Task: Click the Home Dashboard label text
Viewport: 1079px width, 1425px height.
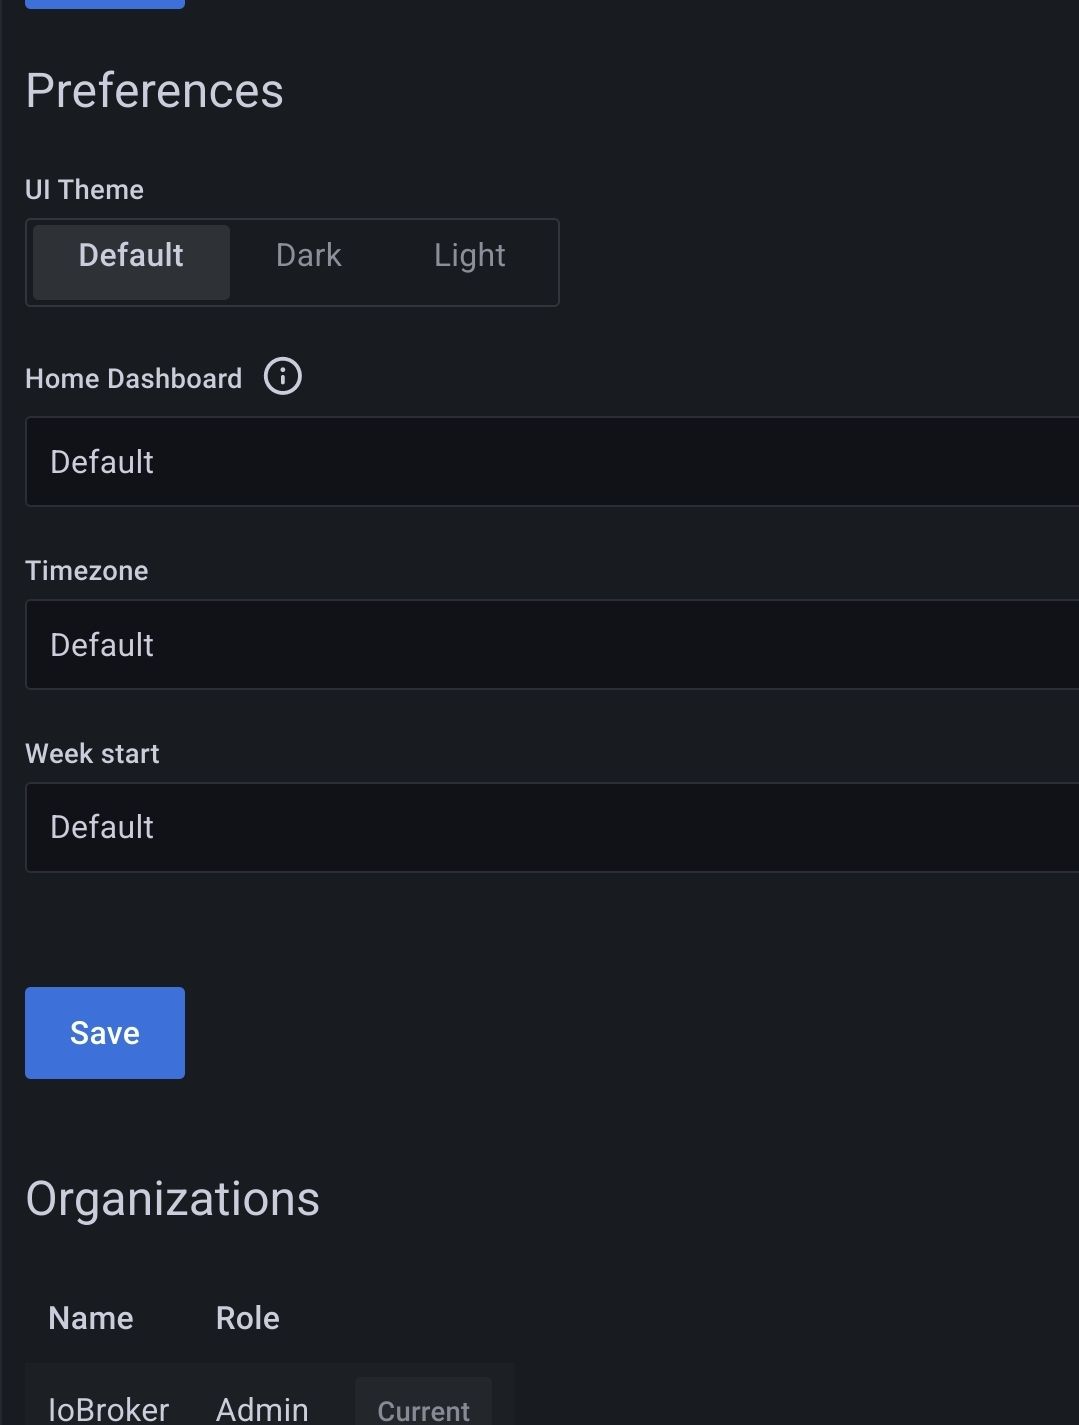Action: (x=134, y=379)
